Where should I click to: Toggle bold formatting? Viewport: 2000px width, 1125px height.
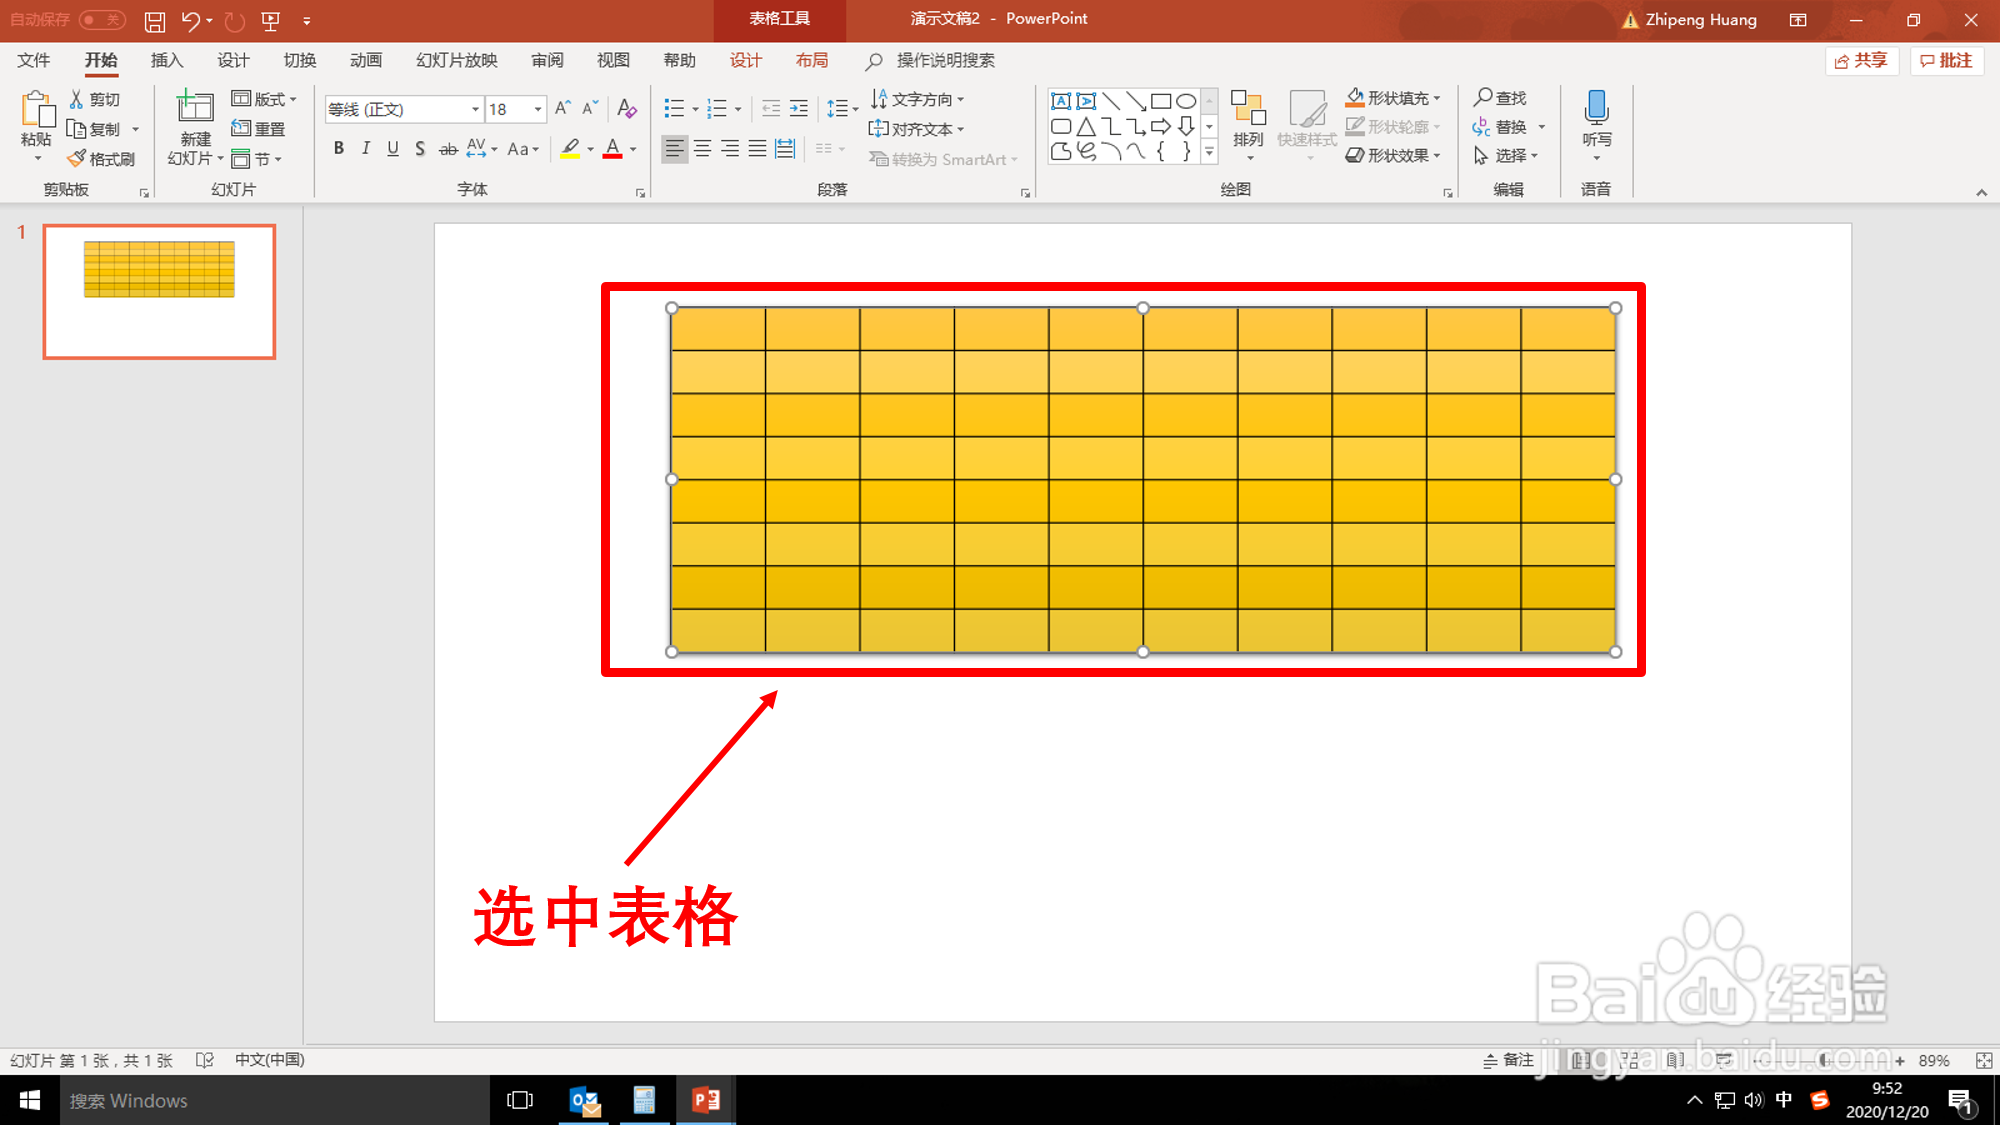click(x=339, y=149)
